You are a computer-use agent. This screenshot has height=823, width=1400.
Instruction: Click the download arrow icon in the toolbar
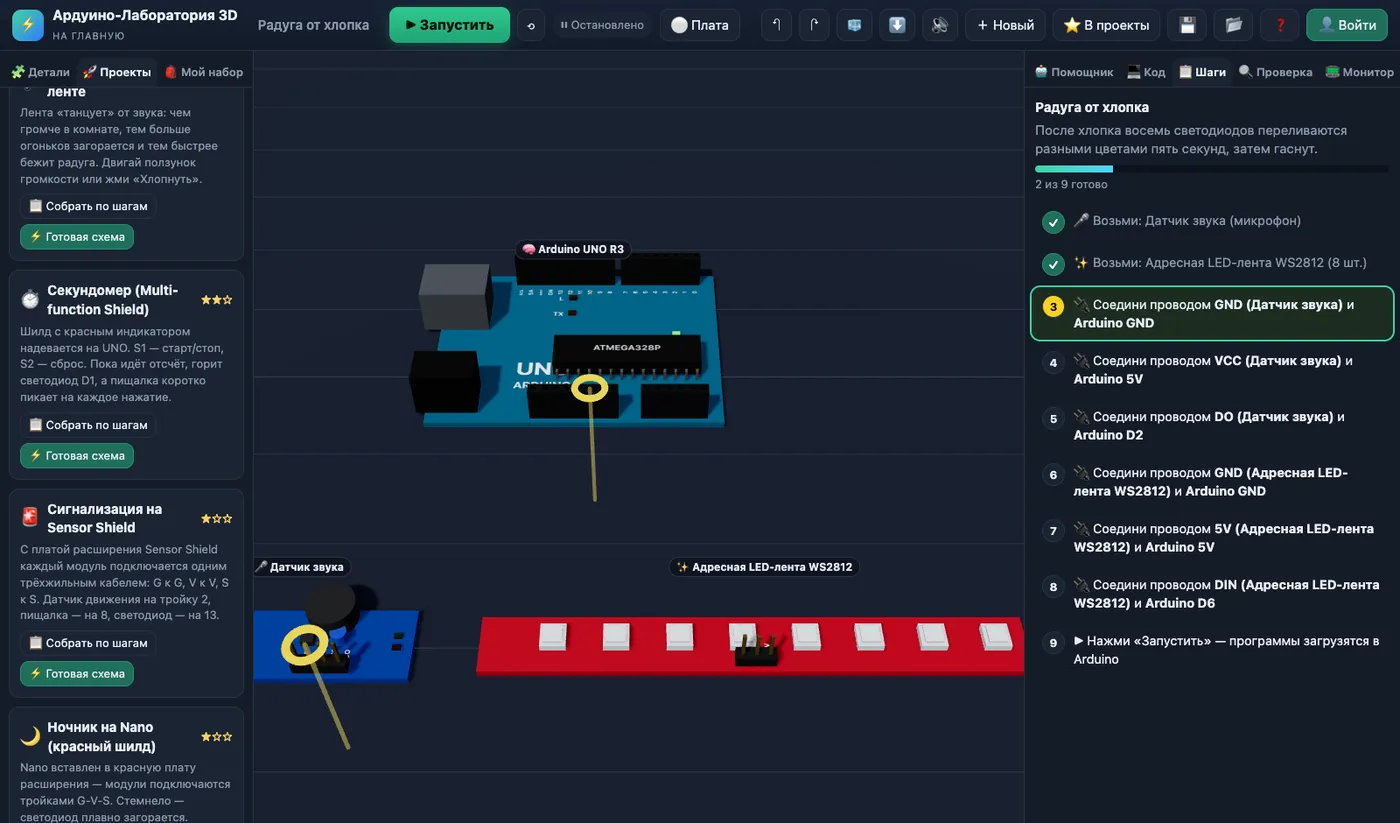[x=898, y=25]
